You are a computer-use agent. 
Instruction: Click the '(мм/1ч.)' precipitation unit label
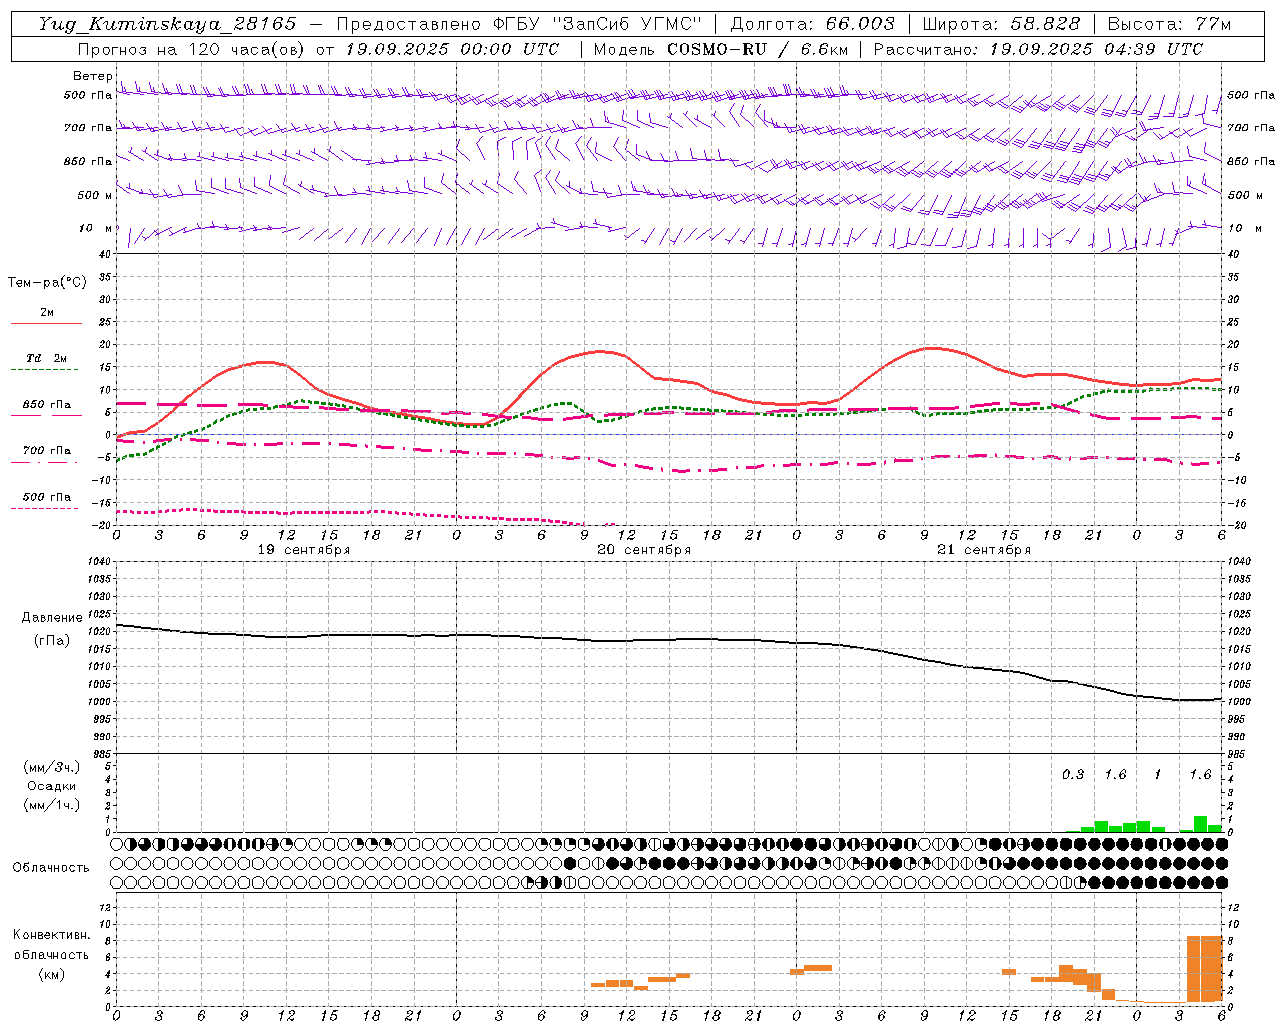52,805
